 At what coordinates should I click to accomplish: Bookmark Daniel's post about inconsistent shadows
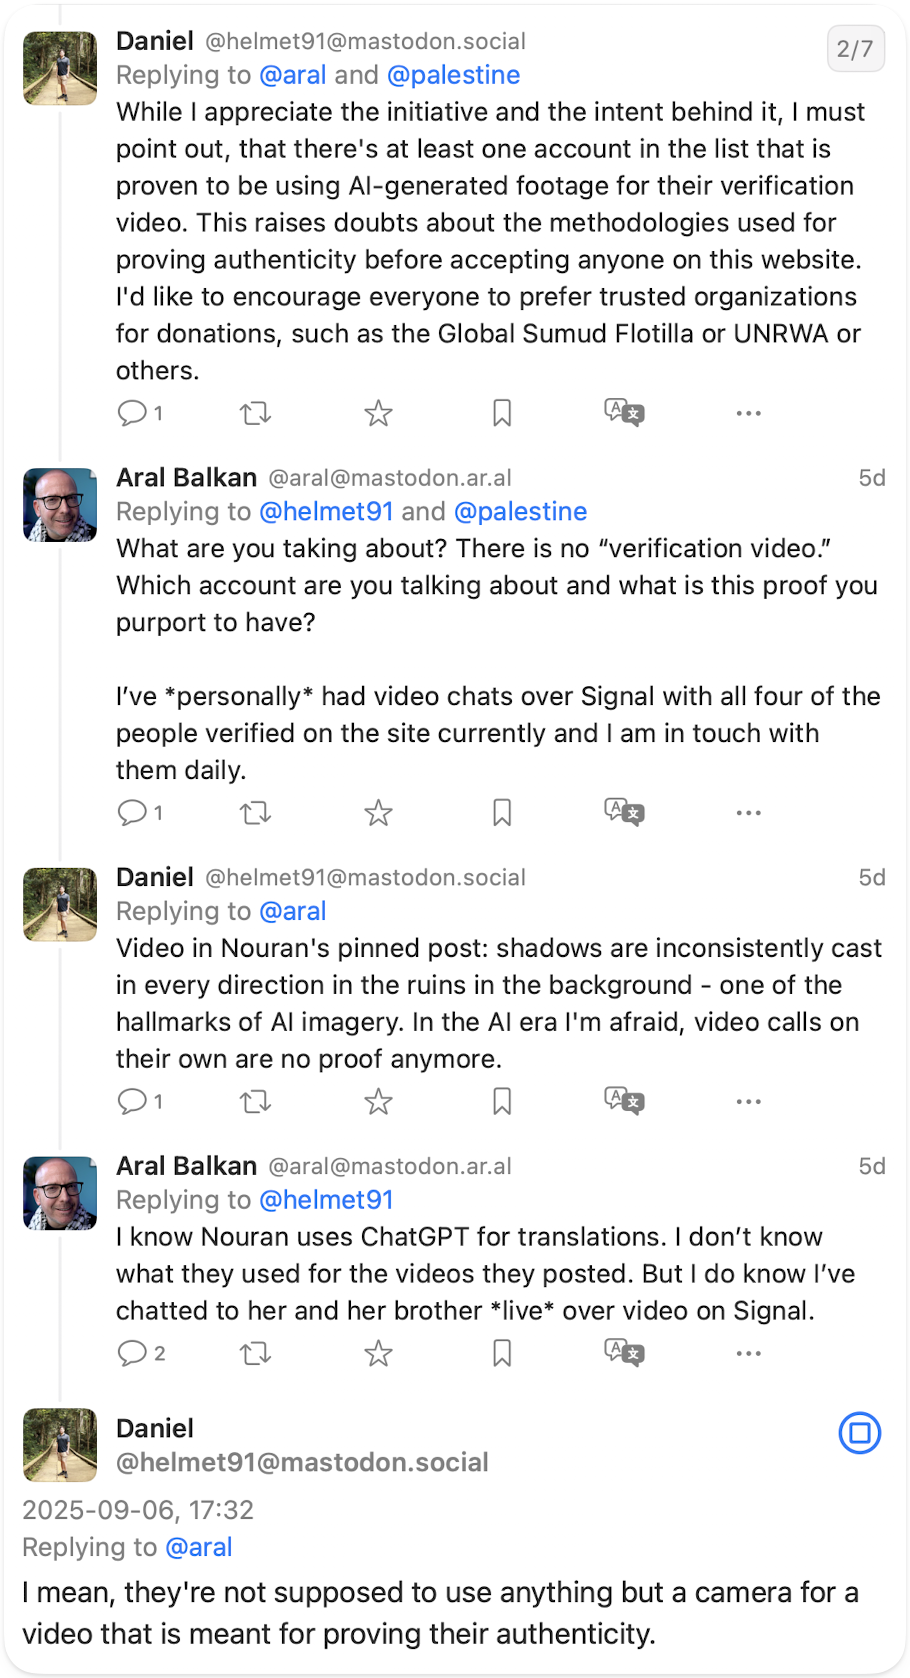pos(502,1101)
